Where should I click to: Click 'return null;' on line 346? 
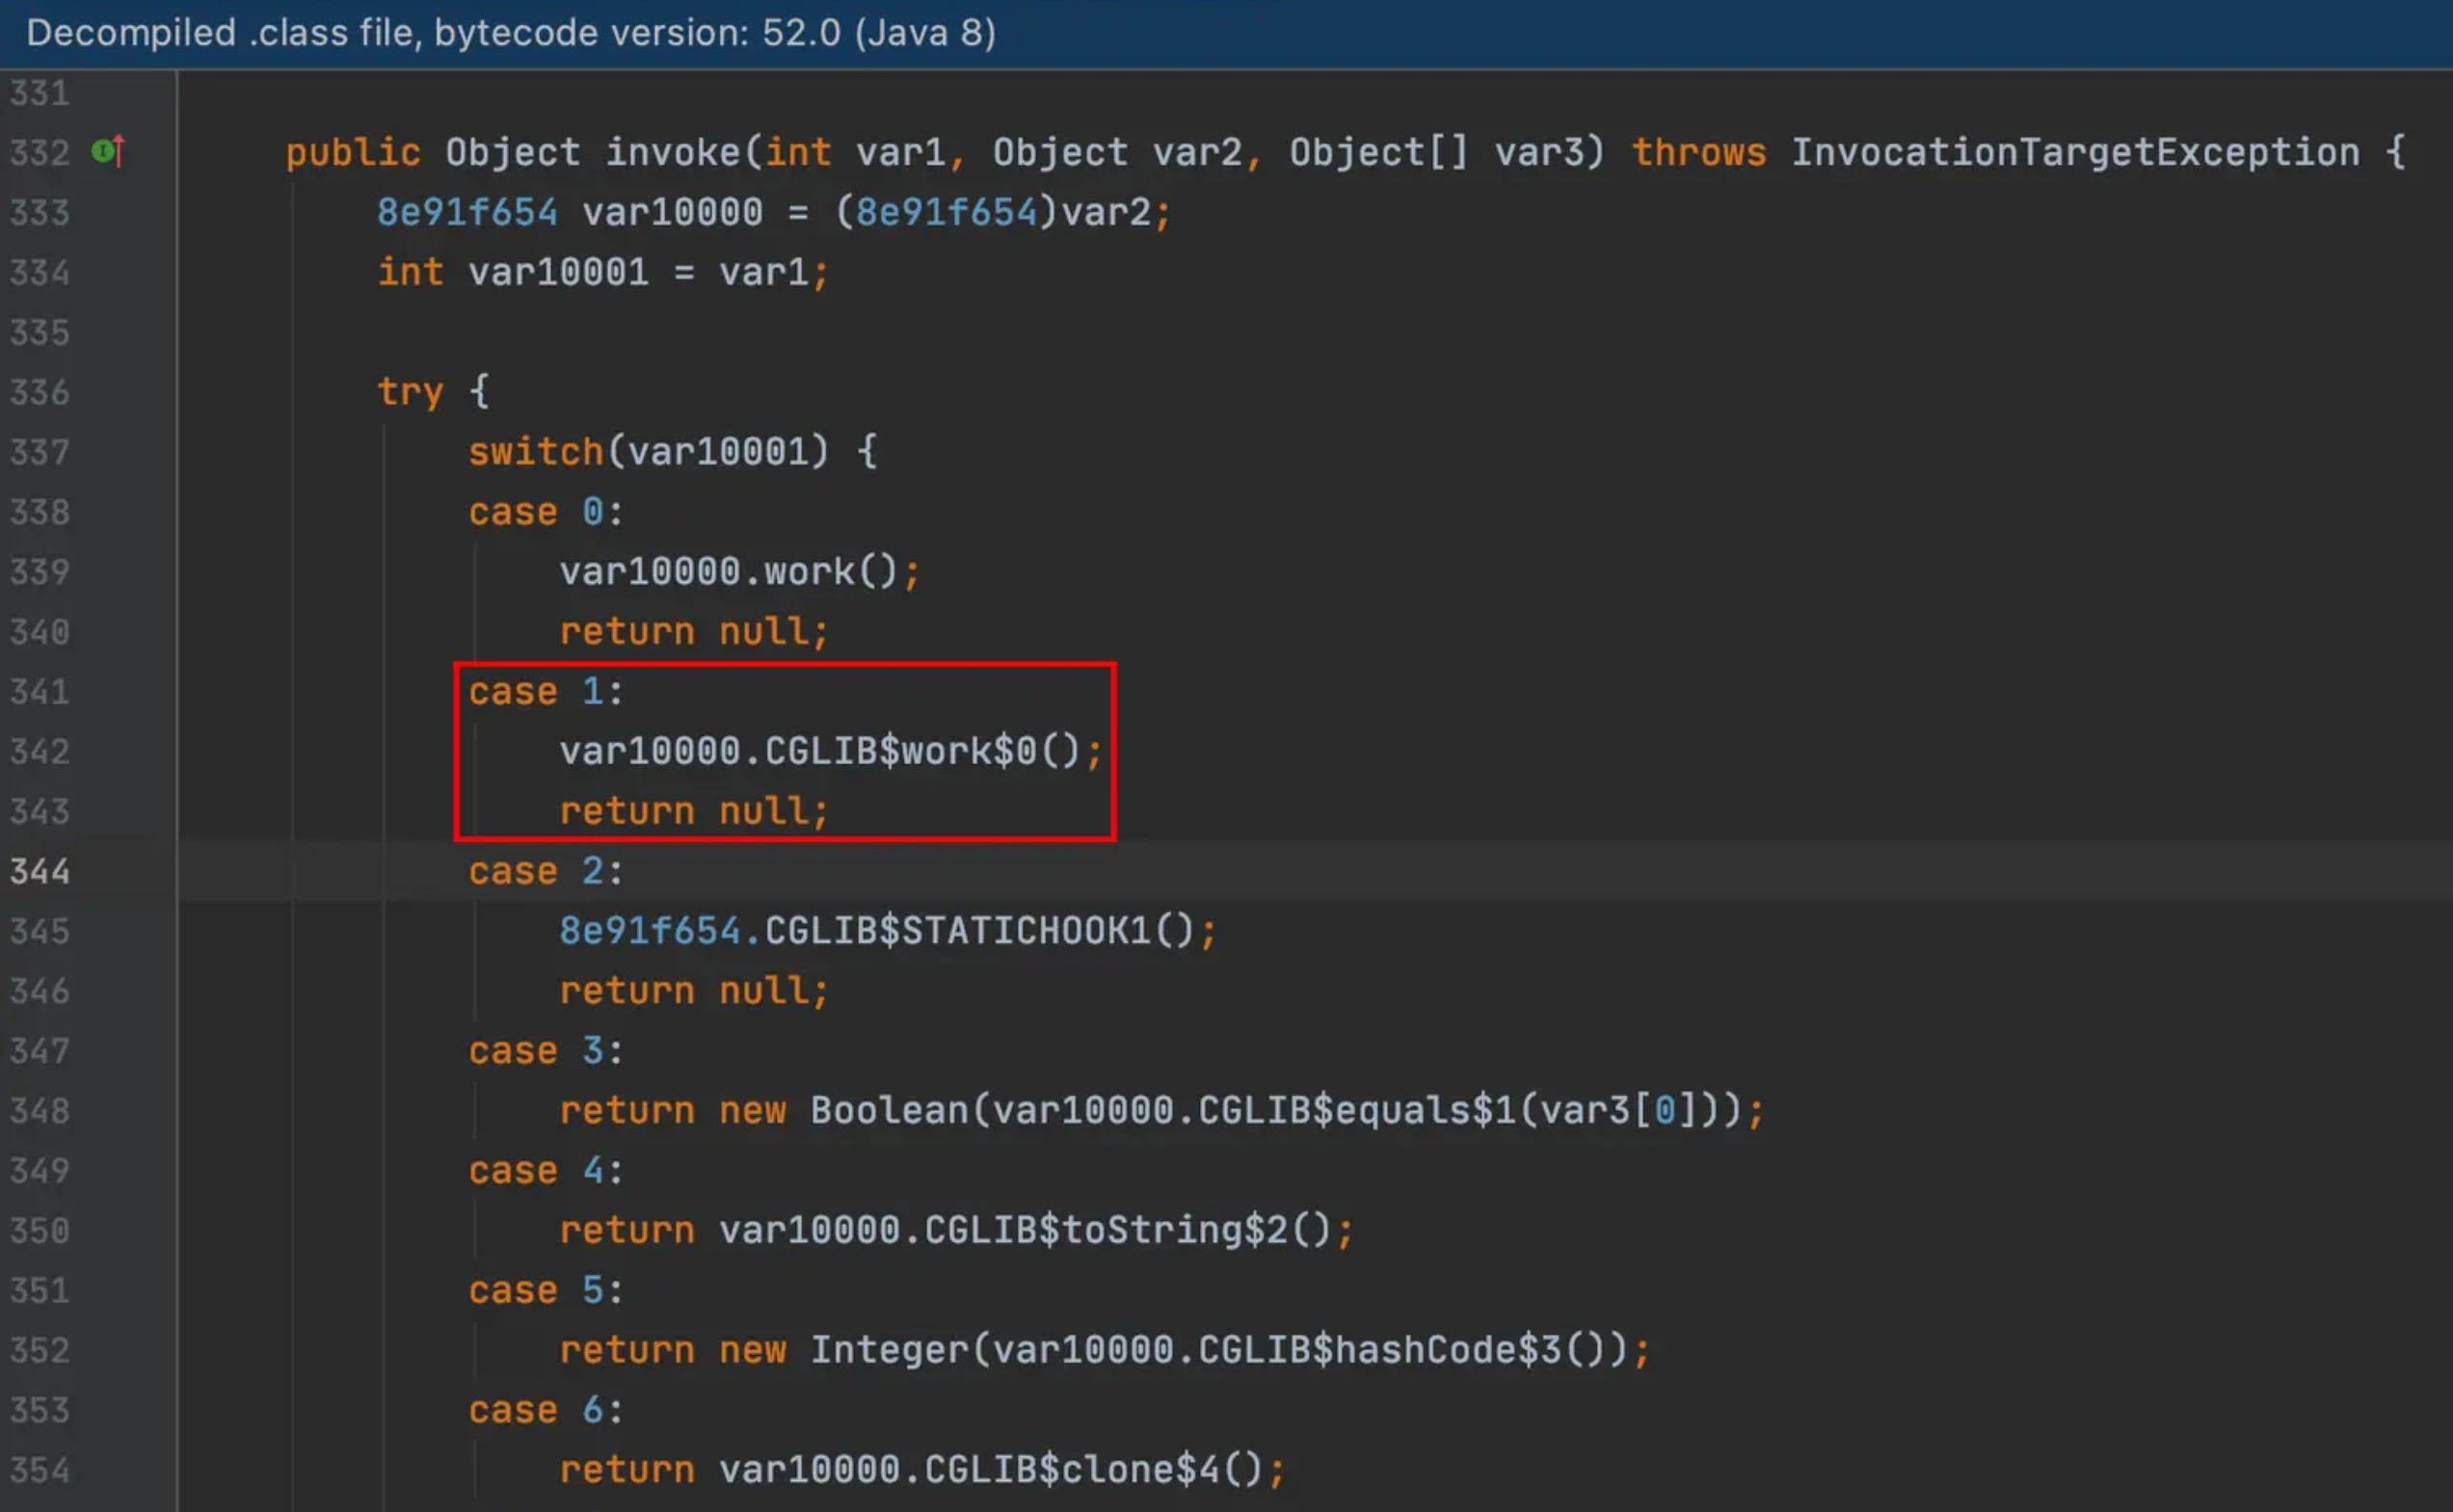click(694, 991)
